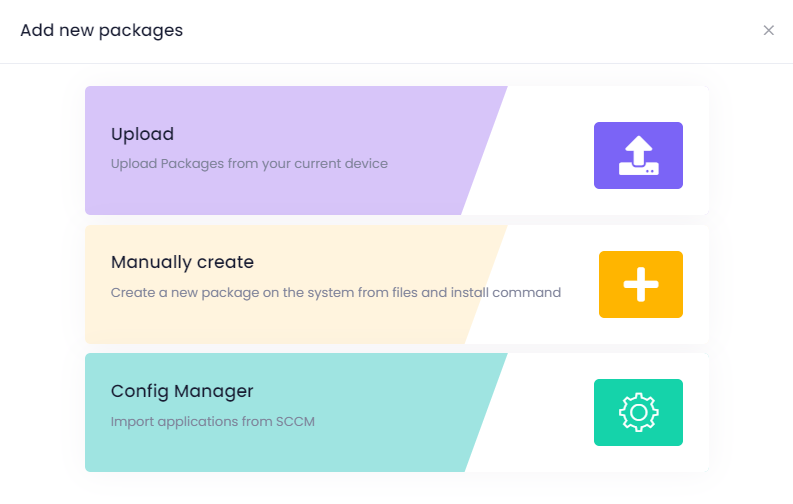793x504 pixels.
Task: Click the green gear icon
Action: coord(638,412)
